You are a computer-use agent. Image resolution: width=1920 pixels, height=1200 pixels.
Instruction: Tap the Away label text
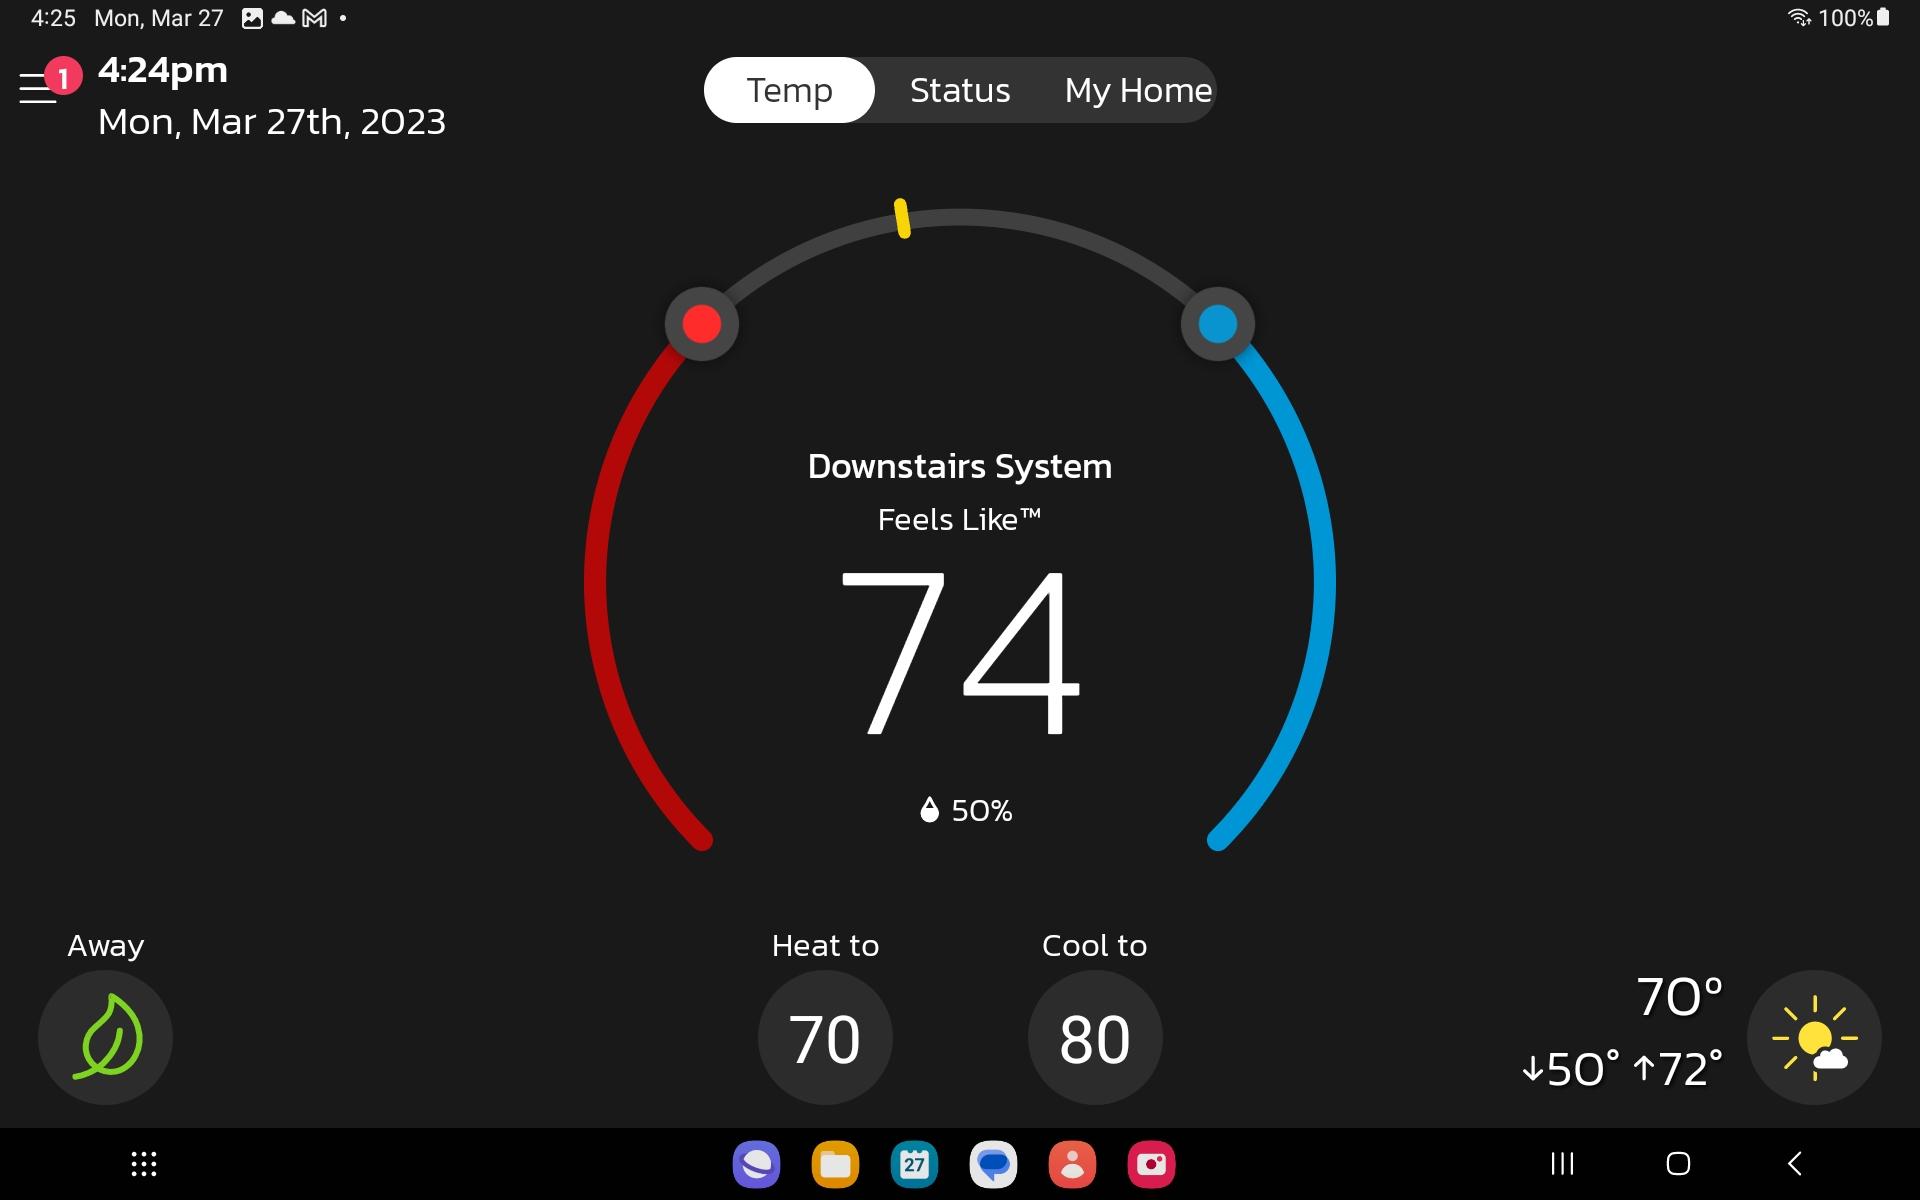(x=106, y=945)
